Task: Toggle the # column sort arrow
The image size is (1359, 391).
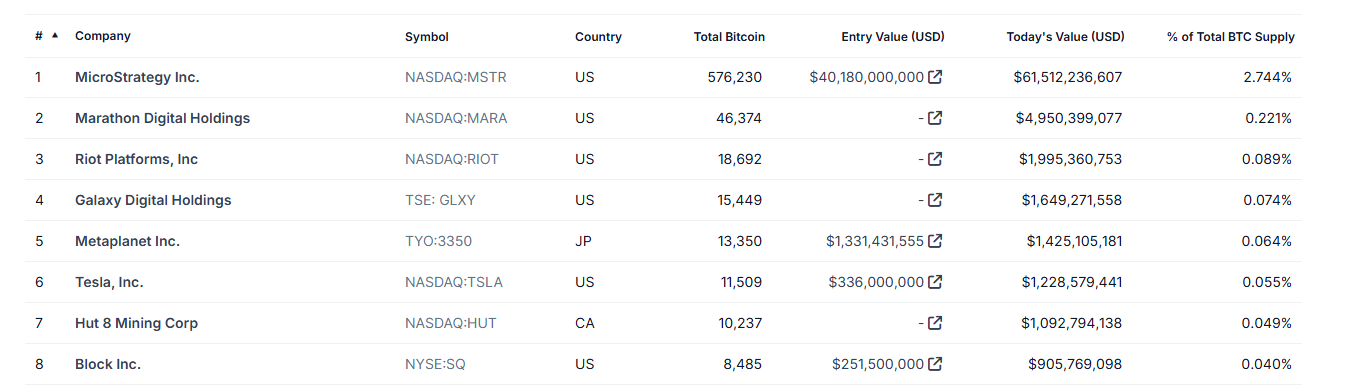Action: [x=54, y=35]
